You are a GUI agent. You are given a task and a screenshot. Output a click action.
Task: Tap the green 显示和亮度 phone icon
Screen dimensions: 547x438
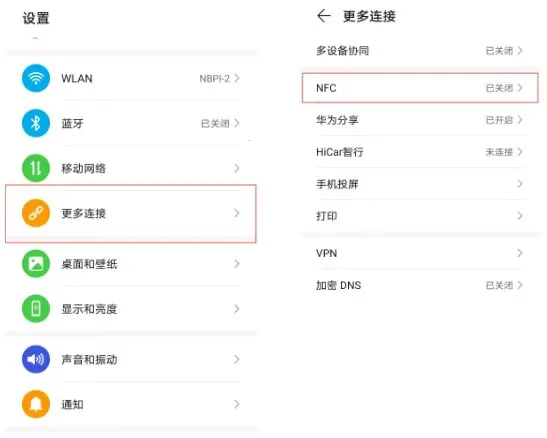[x=36, y=309]
